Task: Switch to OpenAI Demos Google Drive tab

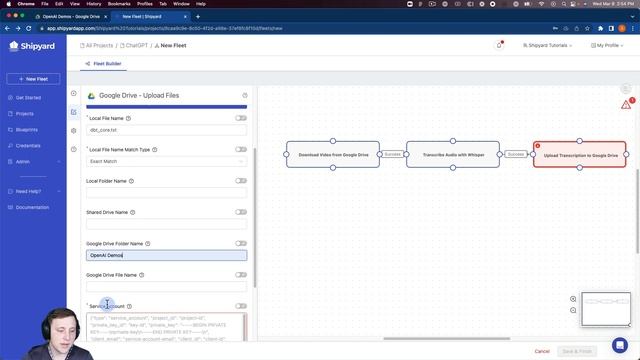Action: 71,17
